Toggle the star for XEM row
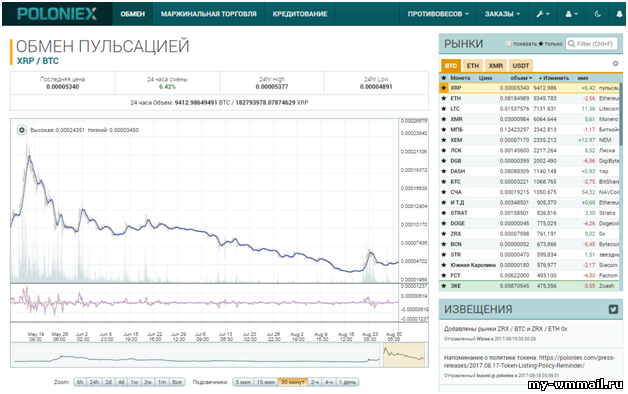The width and height of the screenshot is (628, 394). pyautogui.click(x=443, y=140)
